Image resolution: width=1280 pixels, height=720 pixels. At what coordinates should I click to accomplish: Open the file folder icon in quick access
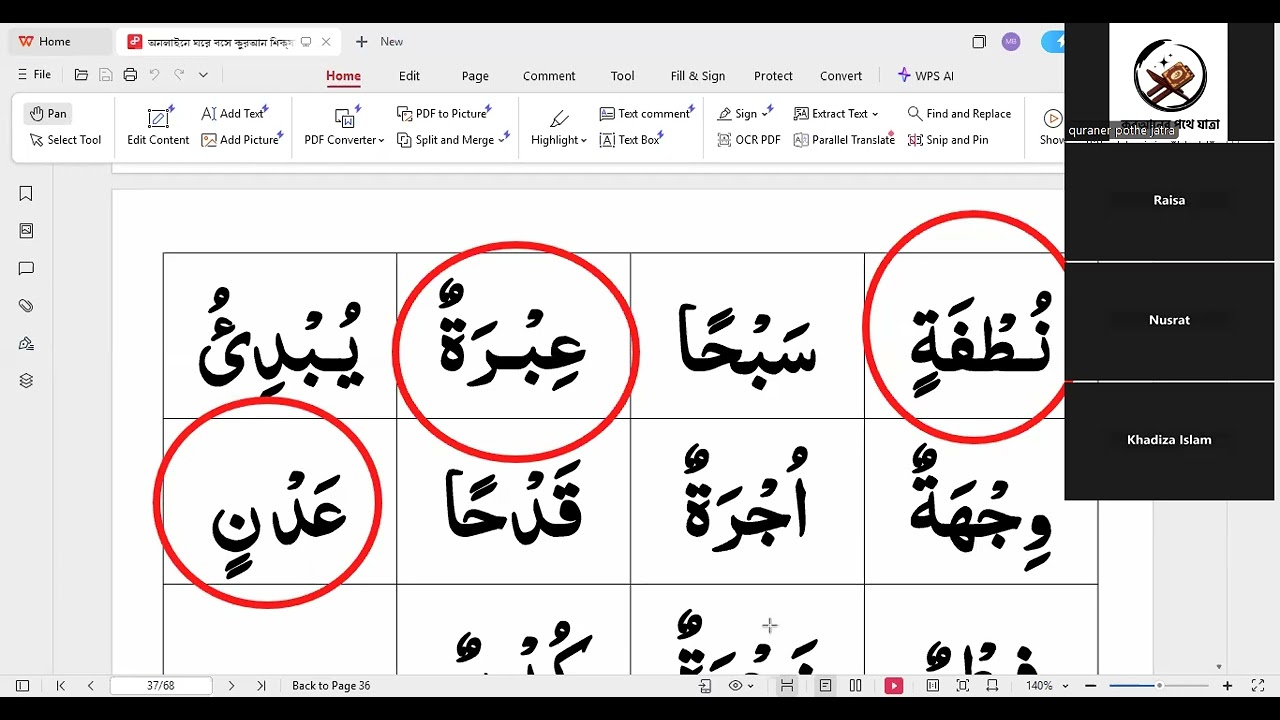(x=81, y=75)
